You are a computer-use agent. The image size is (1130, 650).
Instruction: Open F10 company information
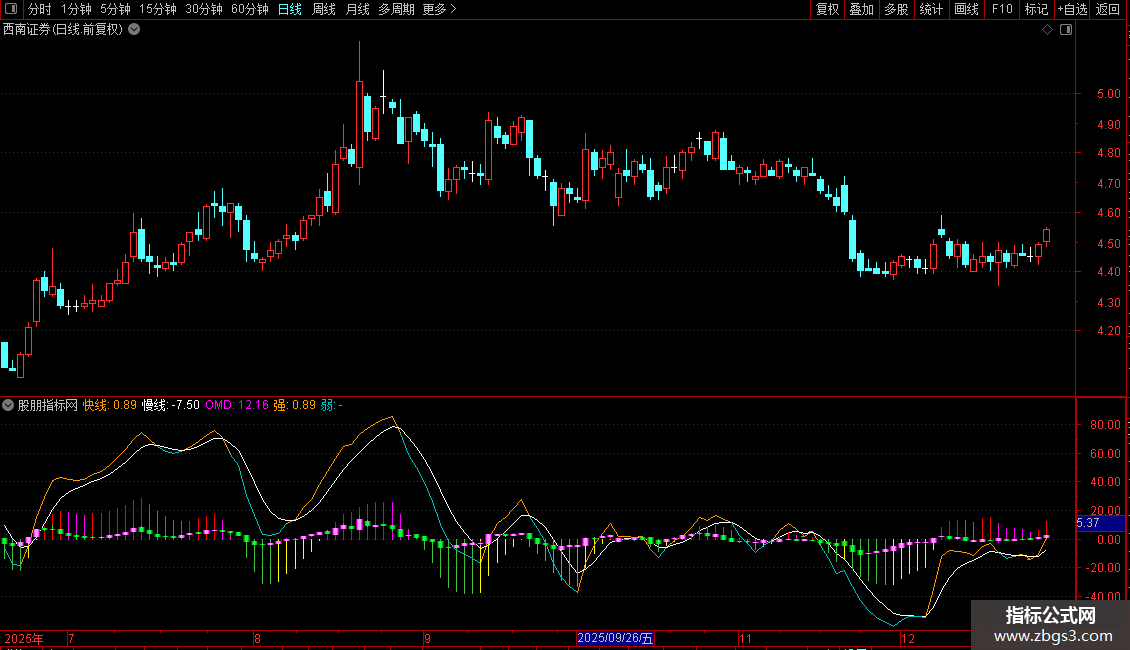(x=1001, y=10)
